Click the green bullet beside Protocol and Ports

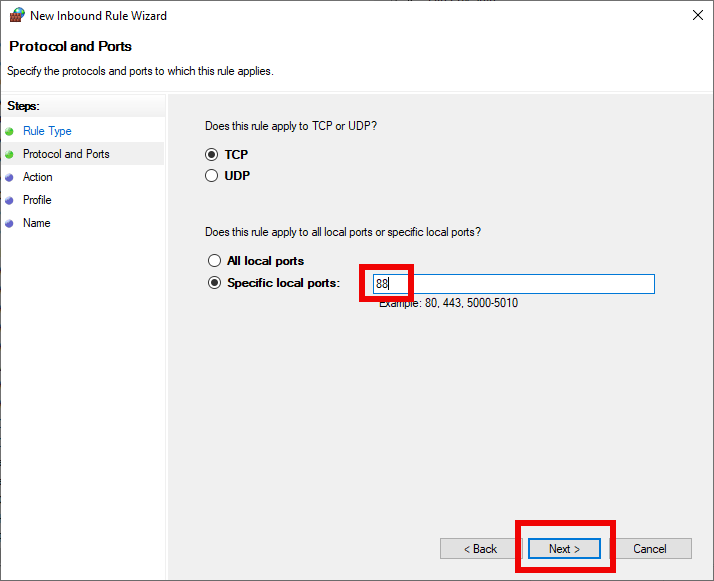click(x=9, y=155)
